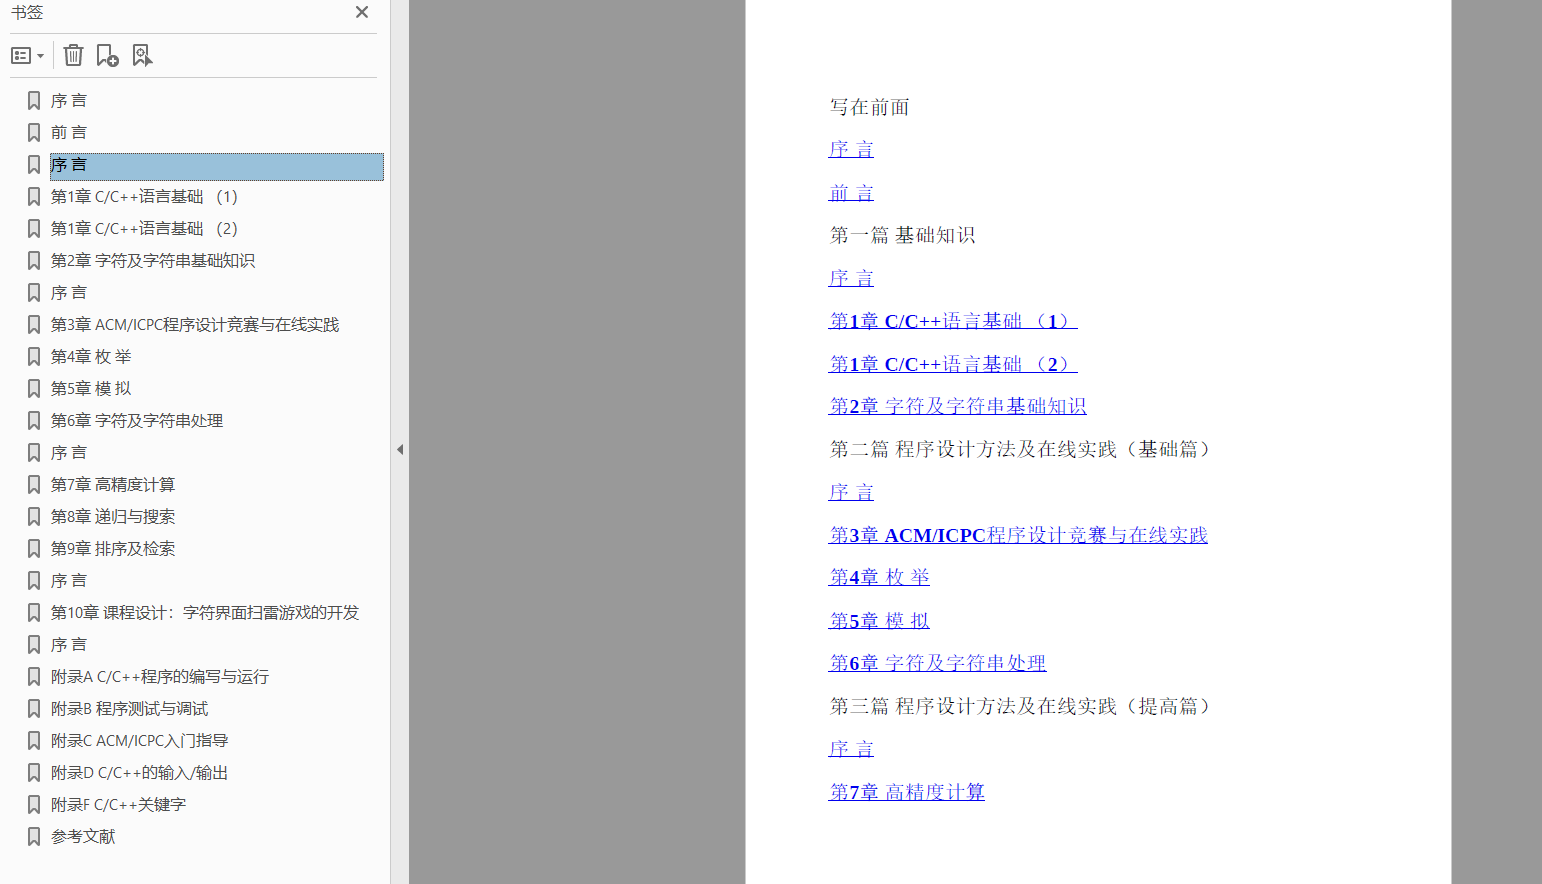
Task: Open the 前 言 hyperlink in the document
Action: [851, 192]
